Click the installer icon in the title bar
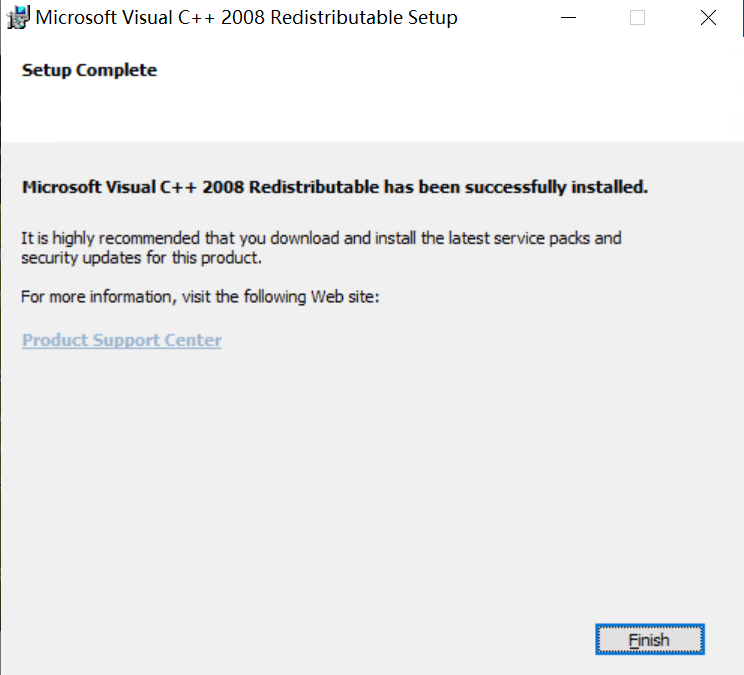Image resolution: width=744 pixels, height=675 pixels. (19, 18)
